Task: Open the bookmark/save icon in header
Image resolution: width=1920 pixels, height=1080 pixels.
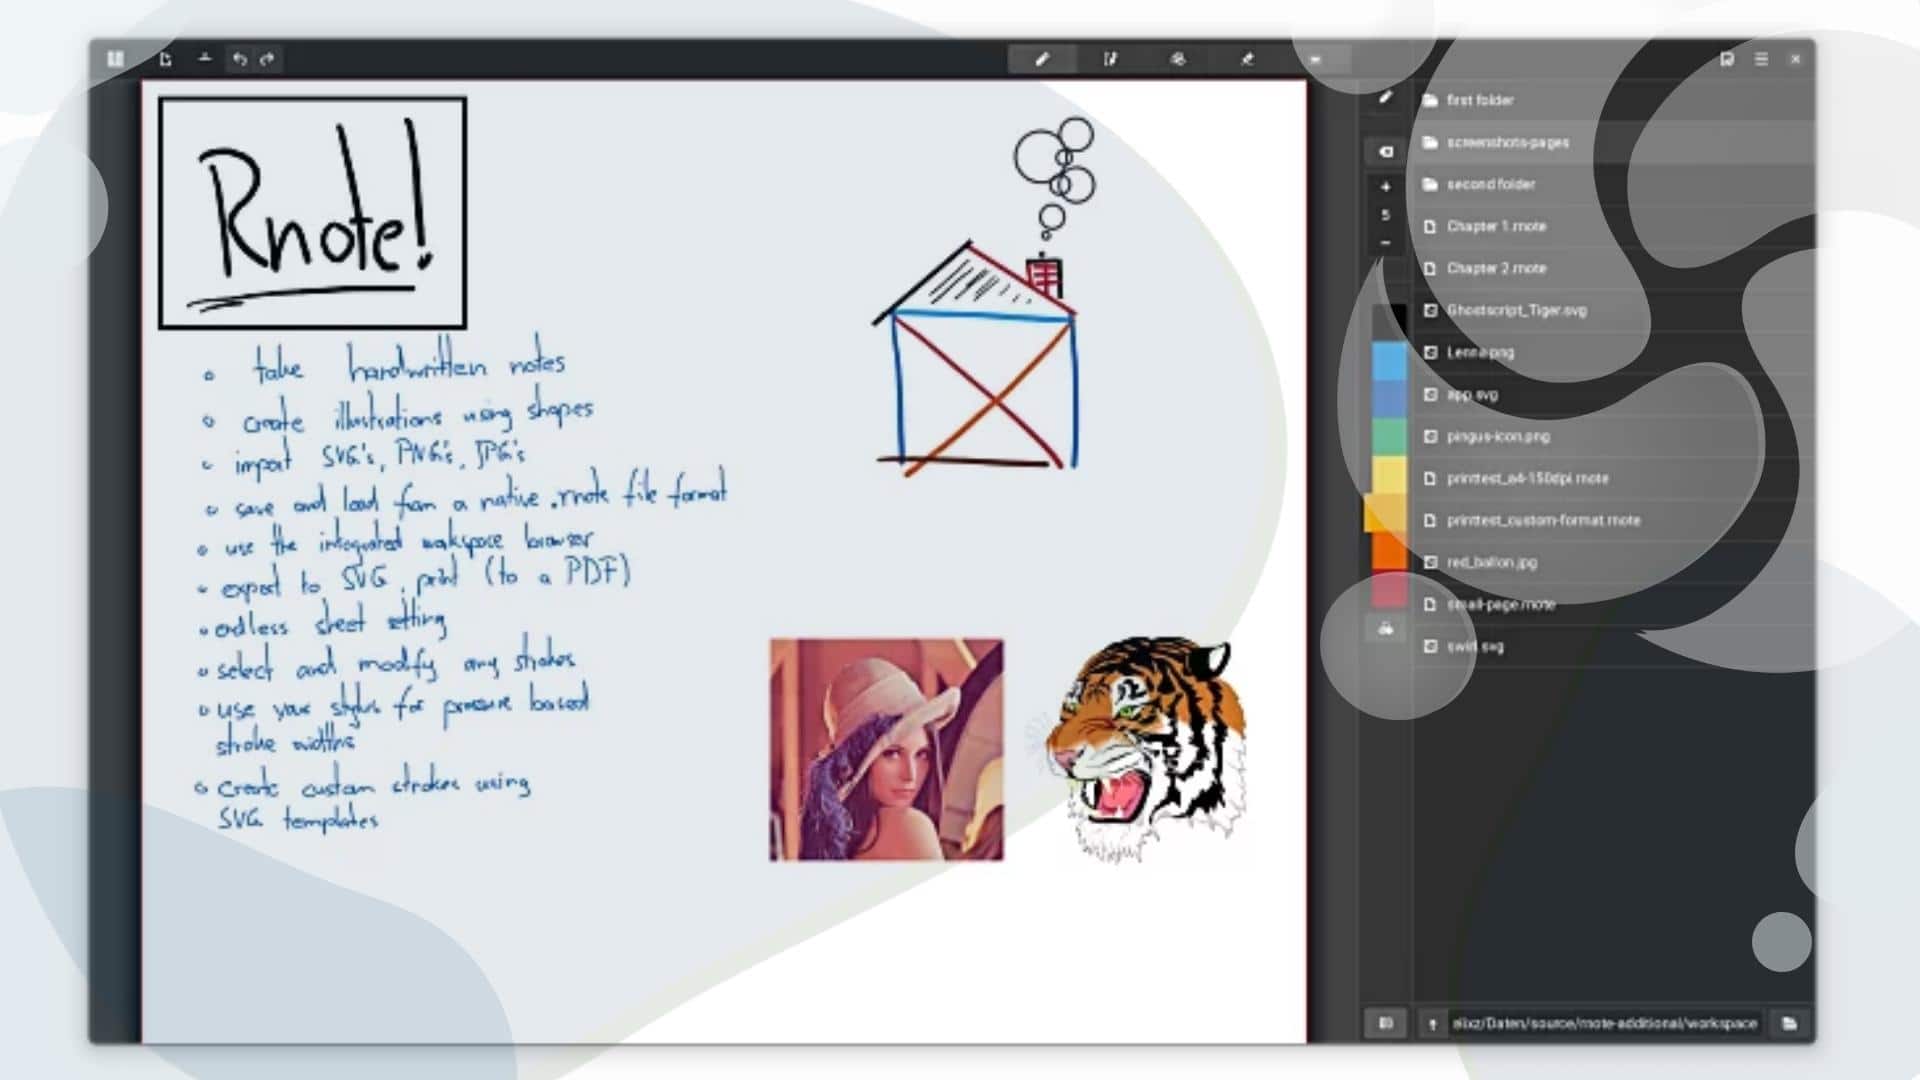Action: (x=1727, y=59)
